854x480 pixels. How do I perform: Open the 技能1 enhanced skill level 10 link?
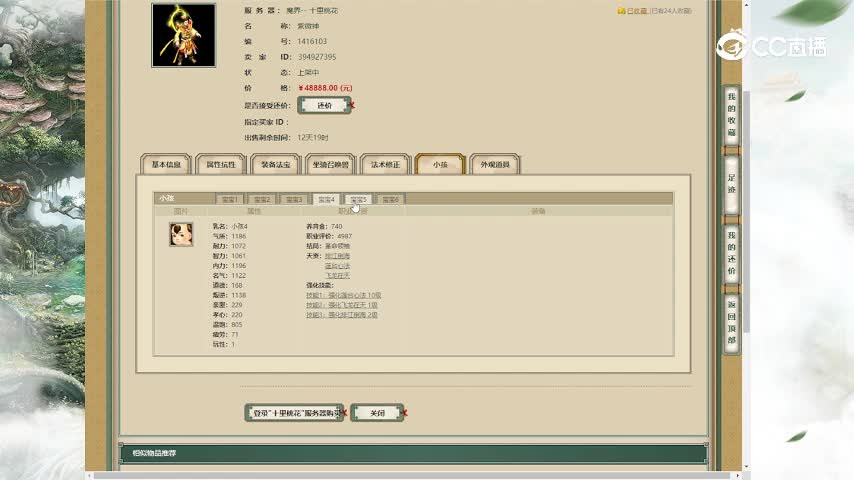click(344, 295)
